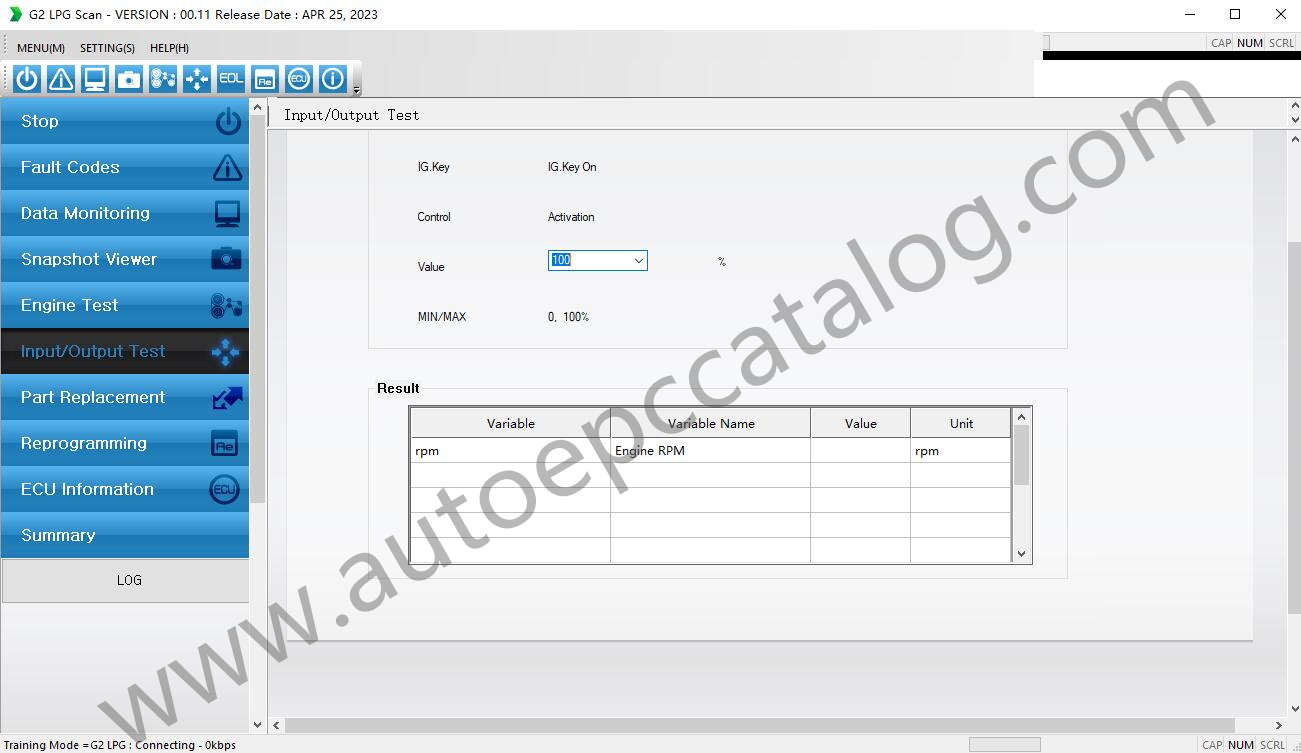Click the ECU toolbar icon
This screenshot has width=1301, height=753.
298,79
